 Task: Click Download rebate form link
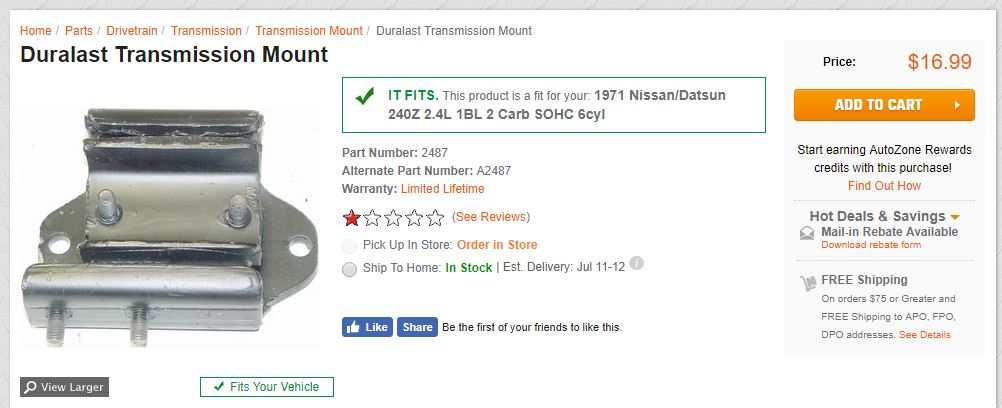[871, 245]
